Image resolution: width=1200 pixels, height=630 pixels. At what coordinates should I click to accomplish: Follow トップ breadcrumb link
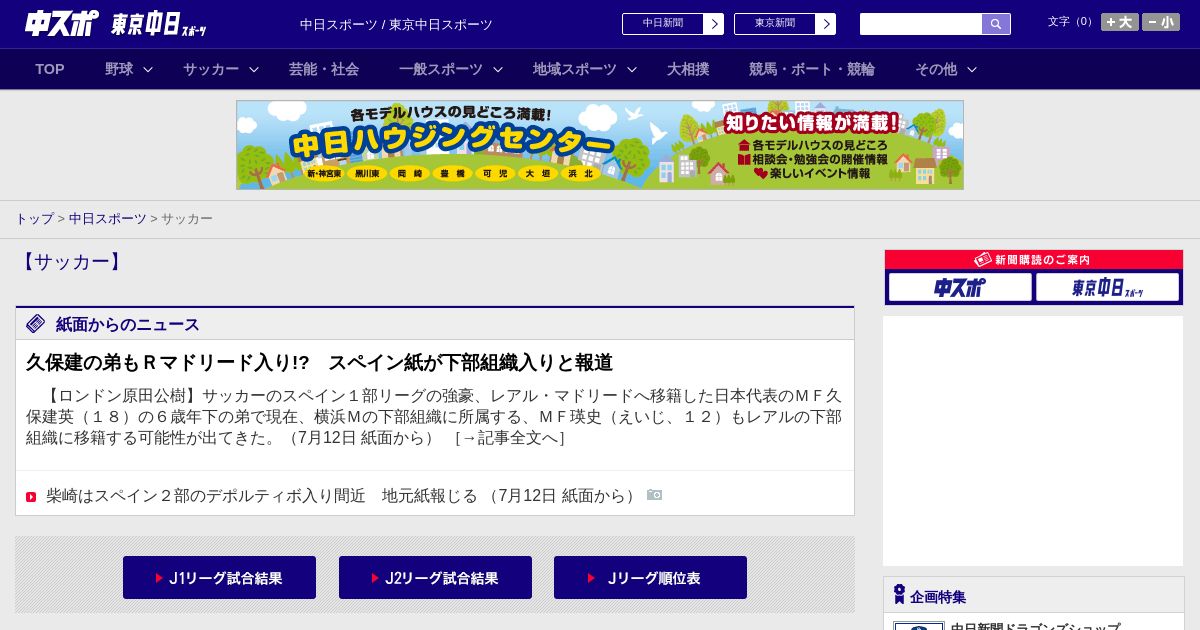click(x=34, y=219)
